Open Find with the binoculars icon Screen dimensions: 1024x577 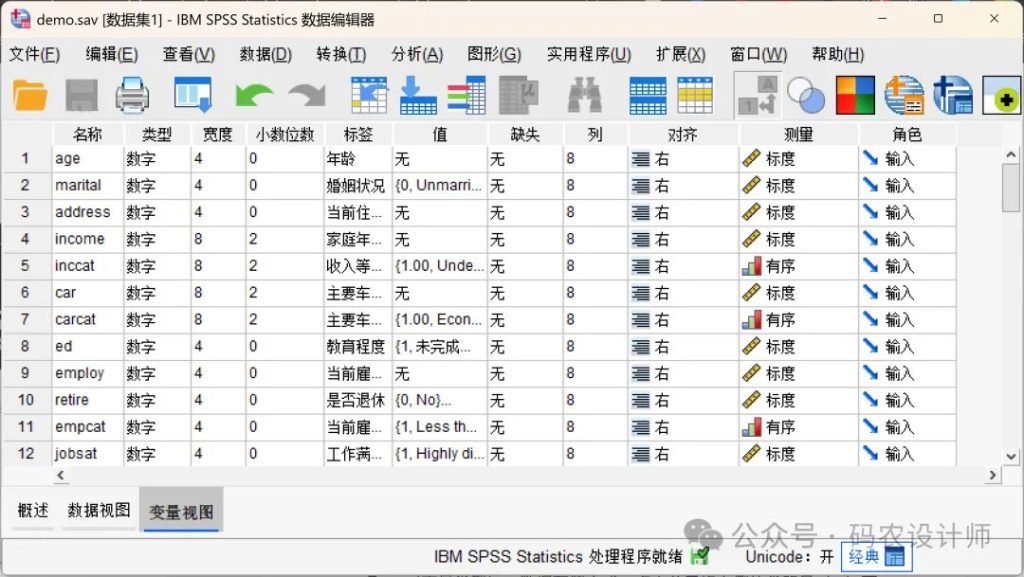(x=584, y=96)
